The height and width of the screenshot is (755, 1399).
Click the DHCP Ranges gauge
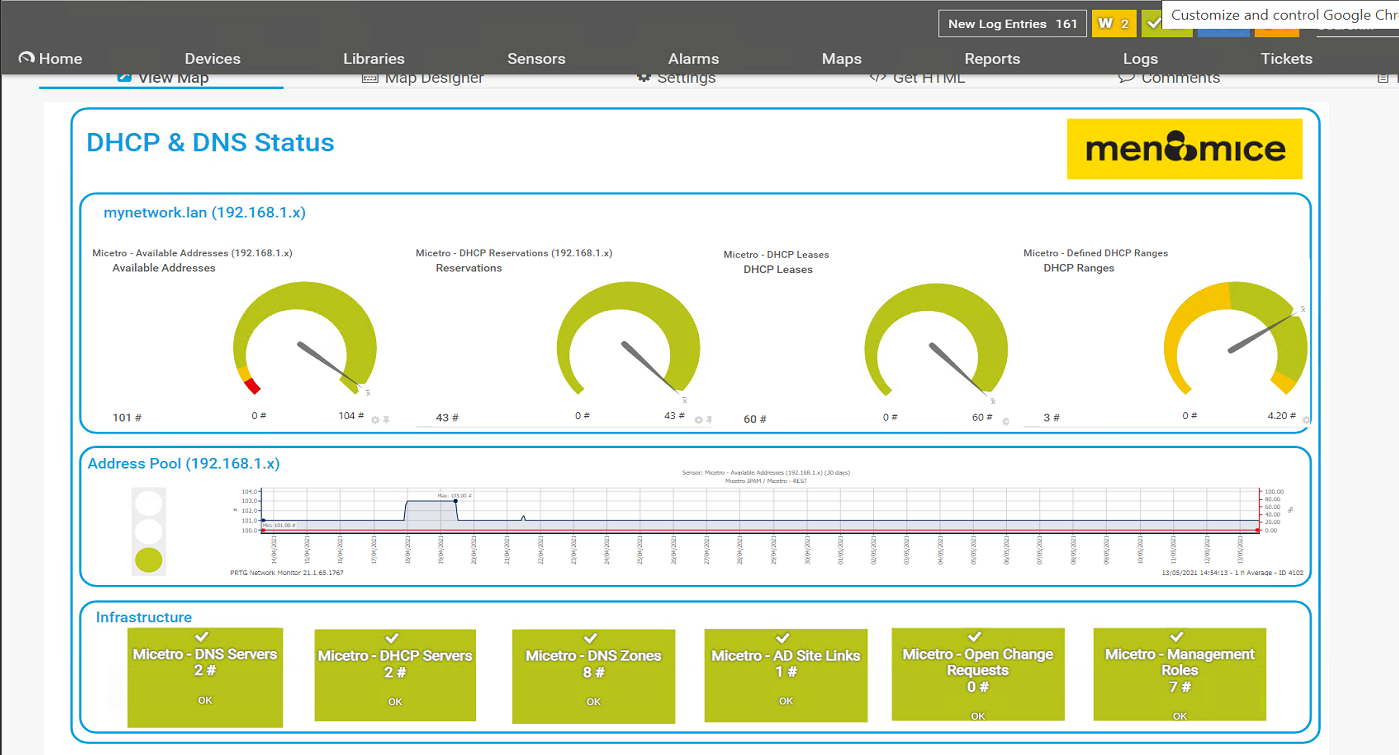pyautogui.click(x=1236, y=345)
